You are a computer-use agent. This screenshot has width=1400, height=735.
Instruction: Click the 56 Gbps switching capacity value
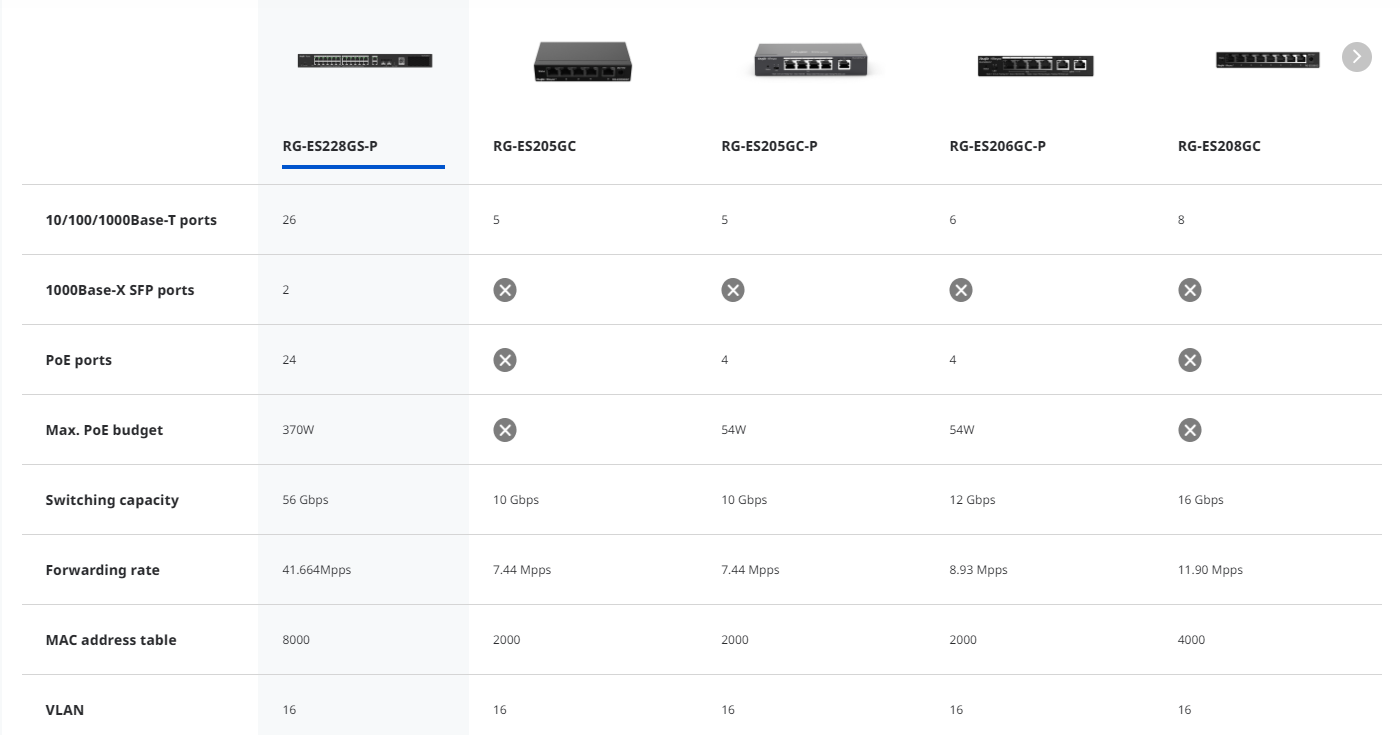point(305,500)
